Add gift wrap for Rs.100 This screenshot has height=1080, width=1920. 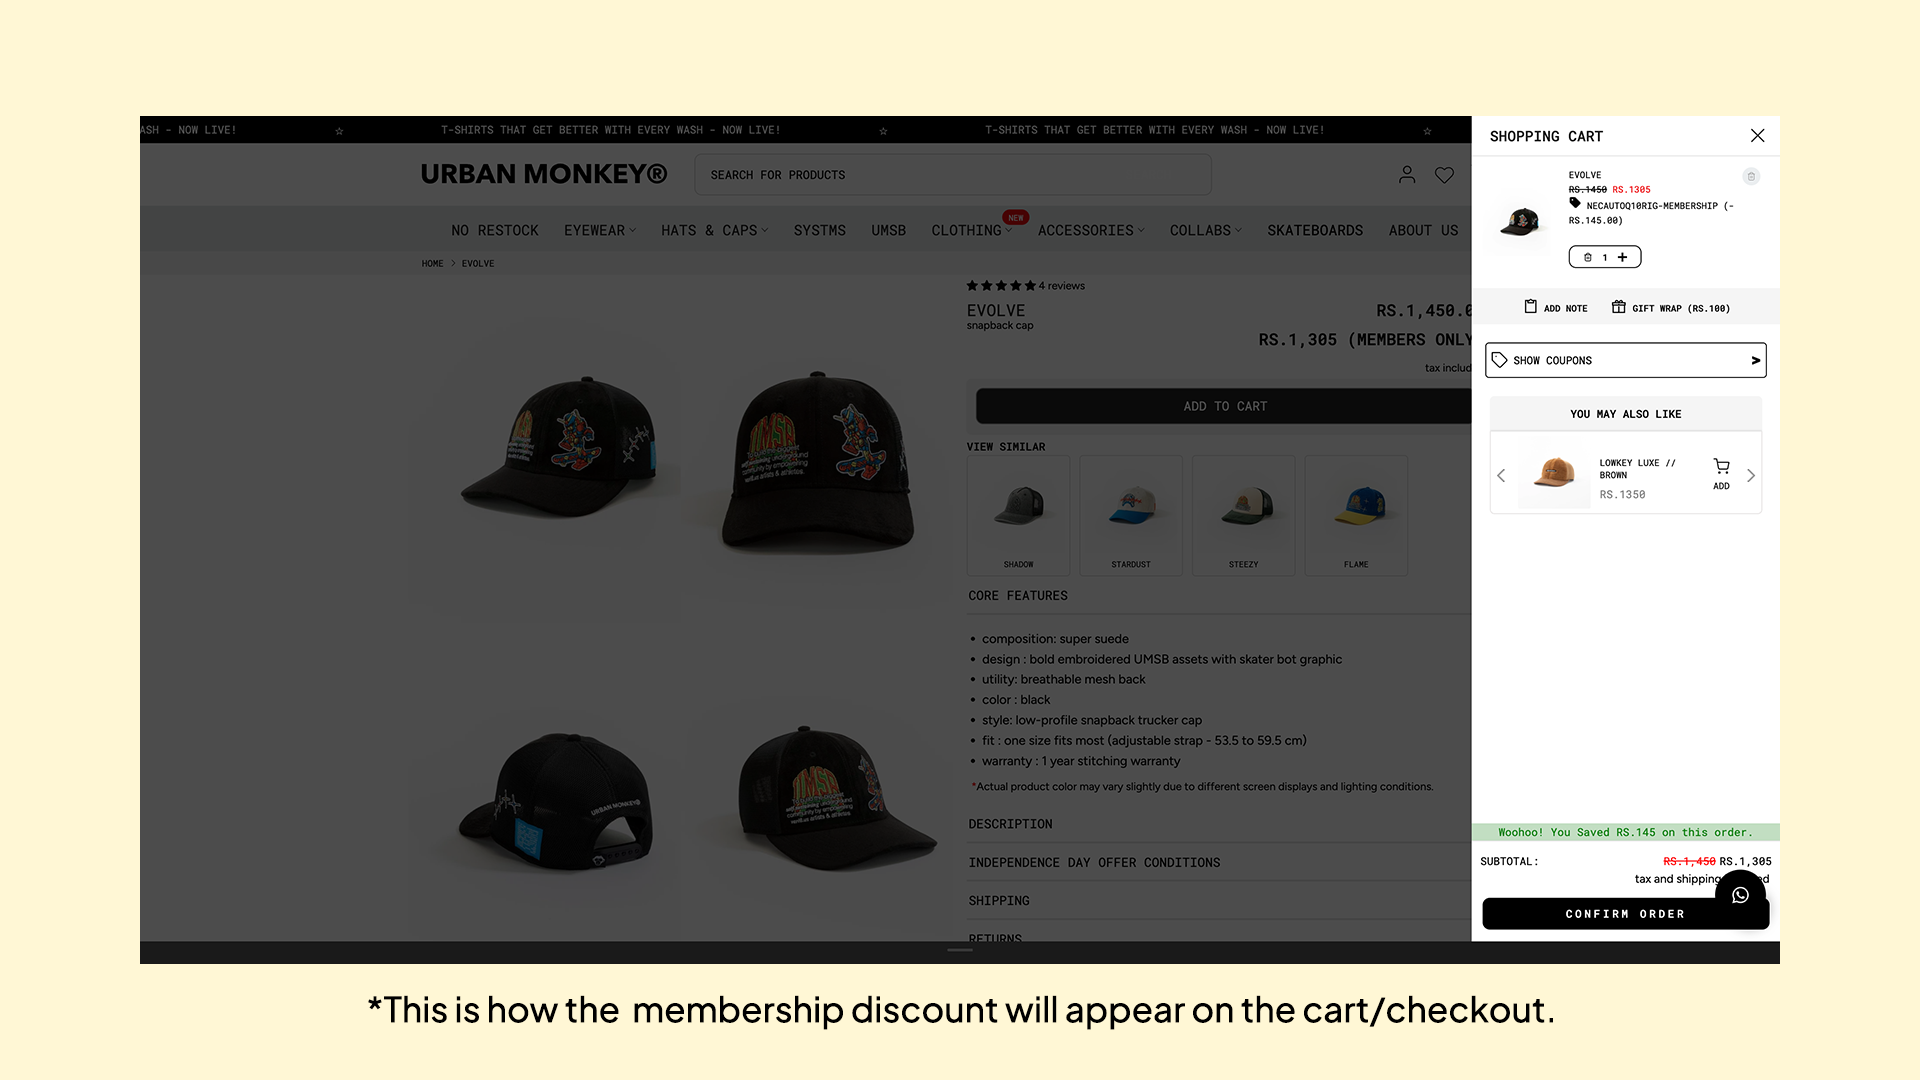(1670, 308)
